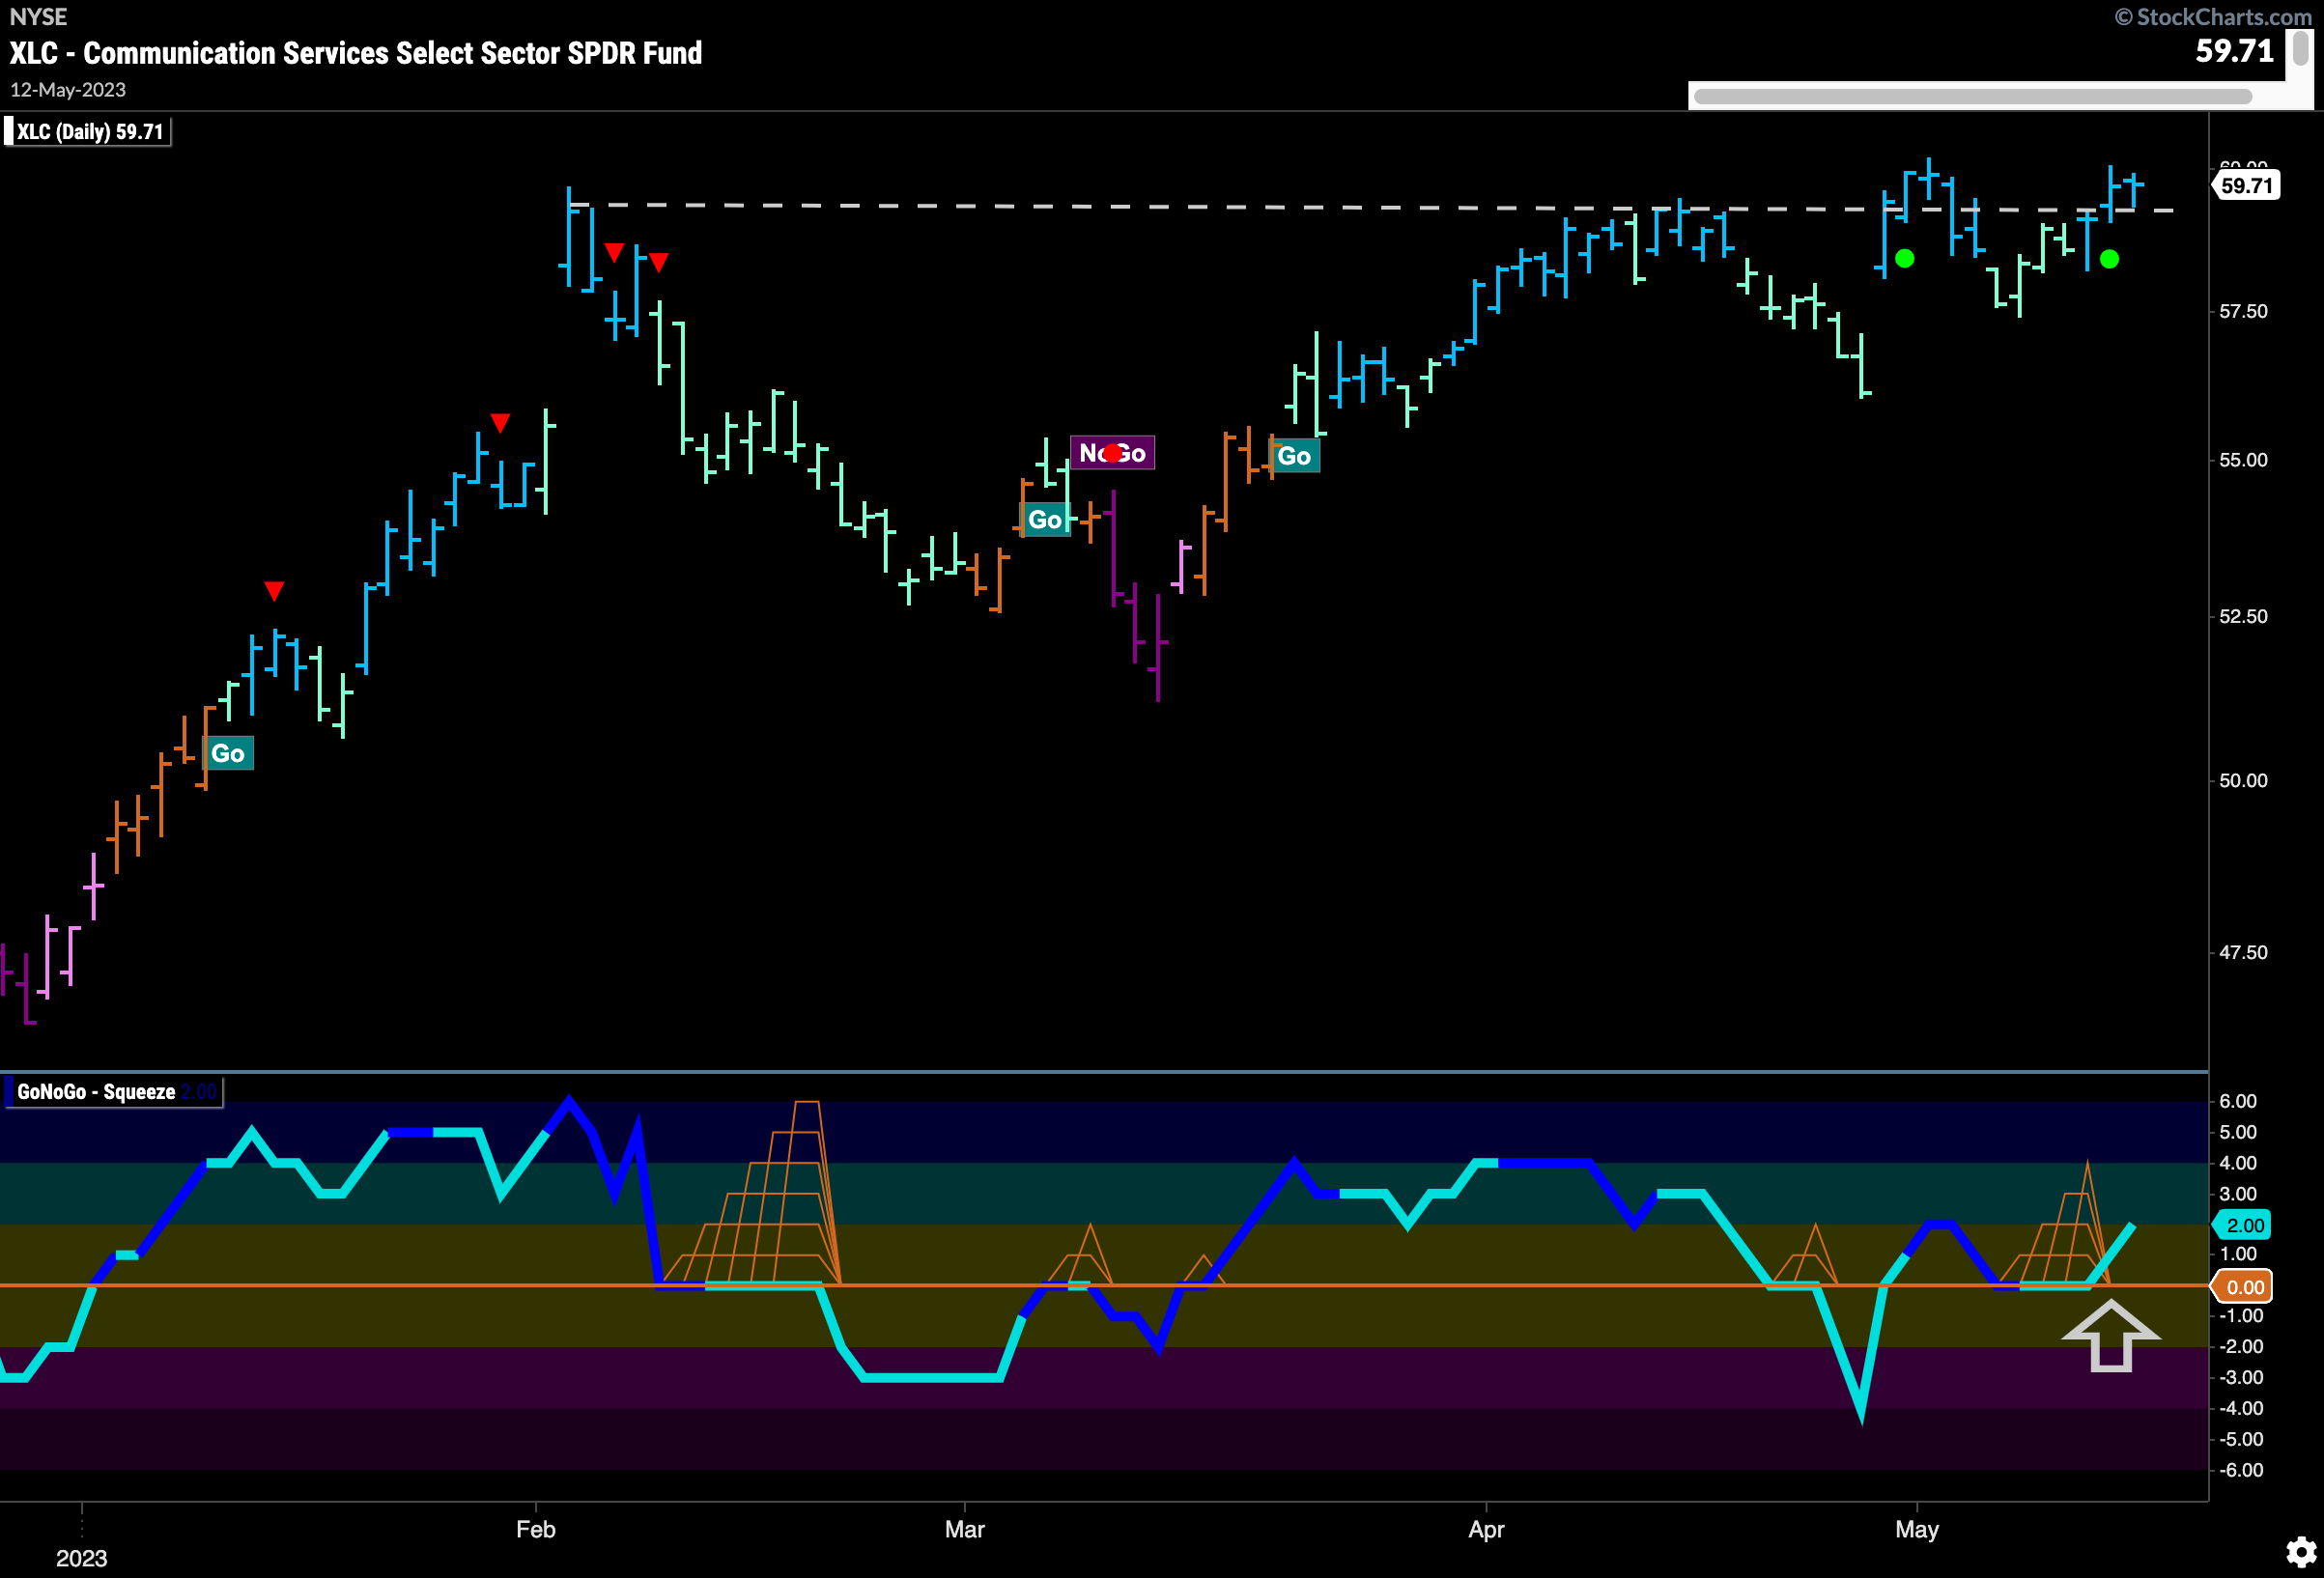Image resolution: width=2324 pixels, height=1578 pixels.
Task: Click the white 59.71 price tag on axis
Action: tap(2245, 185)
